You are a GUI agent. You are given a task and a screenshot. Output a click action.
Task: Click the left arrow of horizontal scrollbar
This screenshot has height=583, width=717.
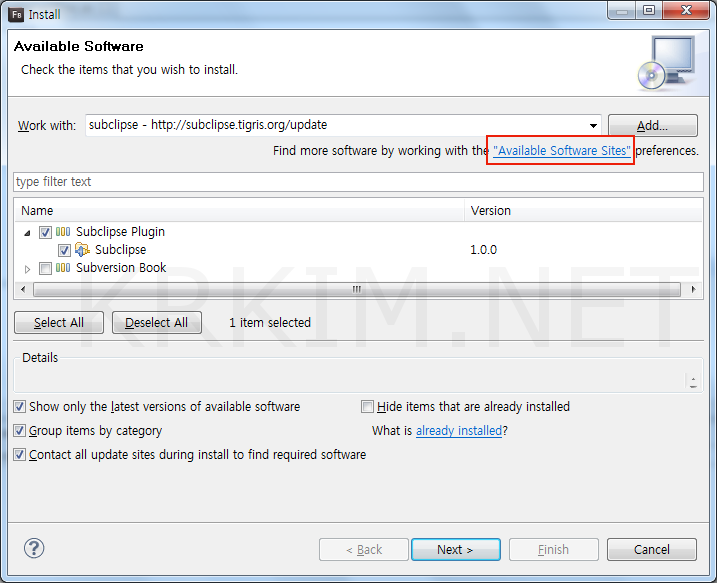point(23,289)
